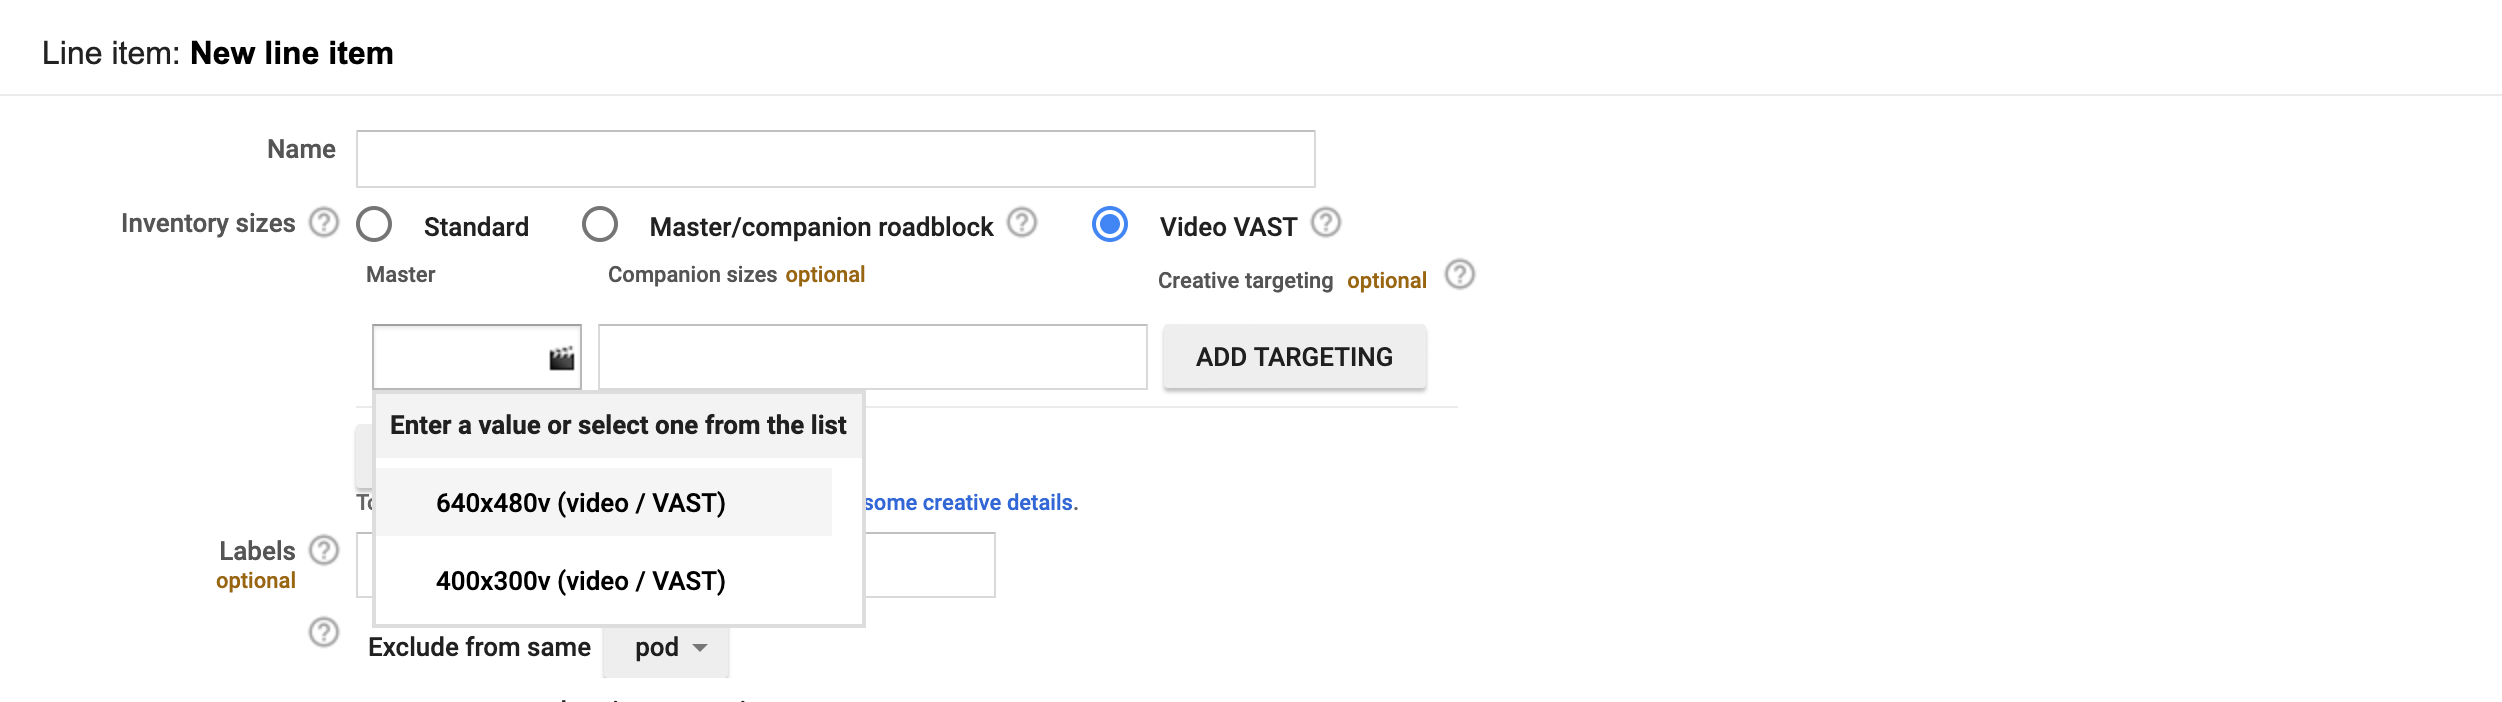Open the pod dropdown next to Exclude from same

665,646
